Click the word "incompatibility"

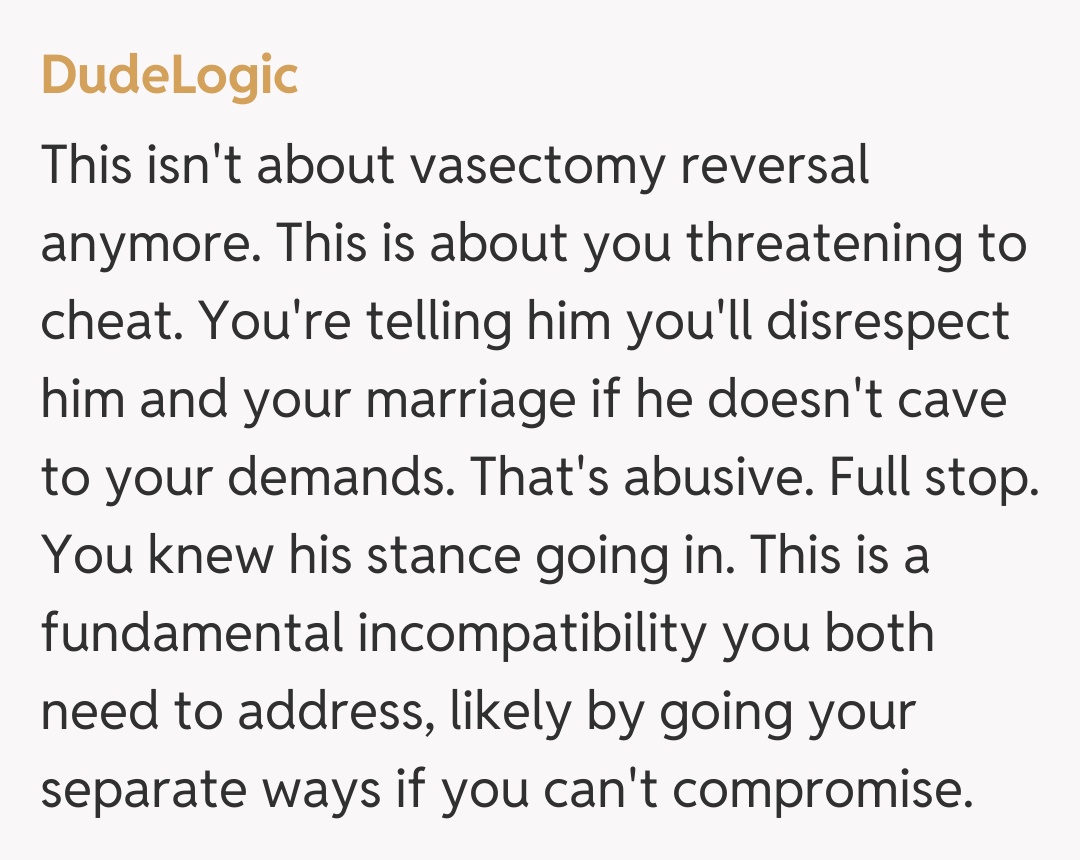tap(532, 634)
